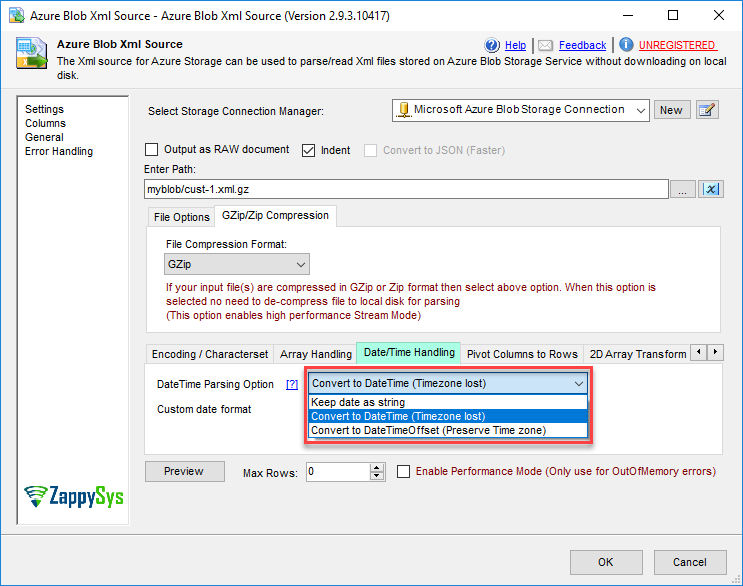
Task: Click the Preview button
Action: (184, 471)
